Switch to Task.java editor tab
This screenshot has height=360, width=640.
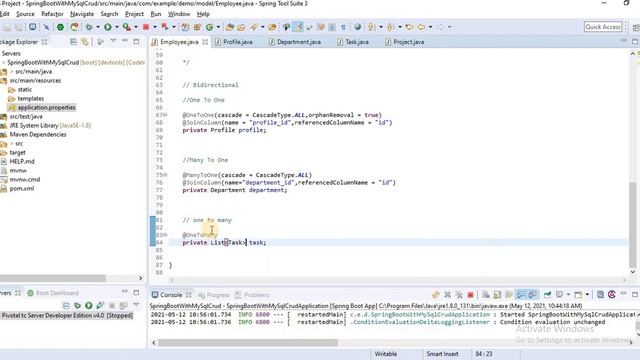coord(357,42)
